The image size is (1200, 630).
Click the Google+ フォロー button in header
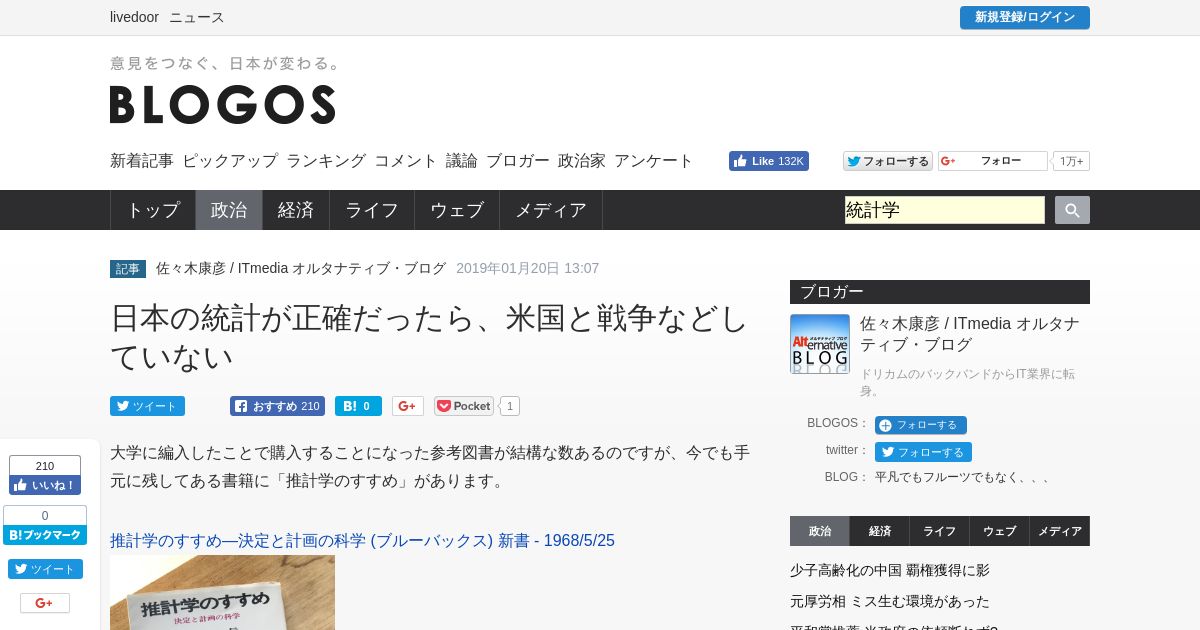993,161
